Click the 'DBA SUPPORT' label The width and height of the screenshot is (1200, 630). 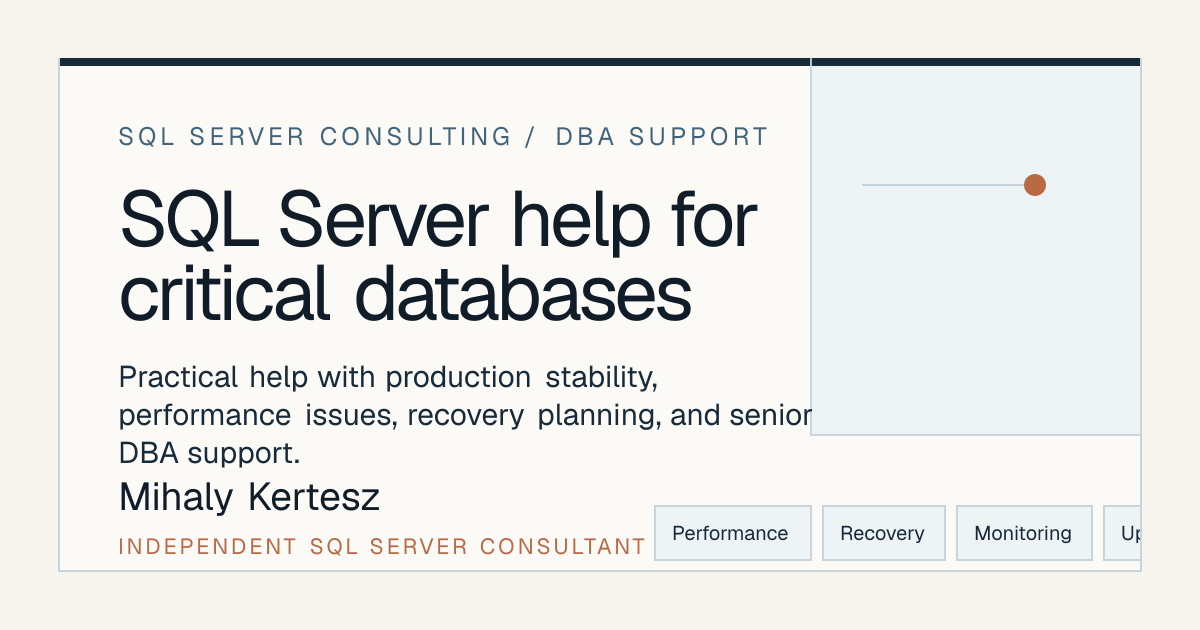[662, 137]
